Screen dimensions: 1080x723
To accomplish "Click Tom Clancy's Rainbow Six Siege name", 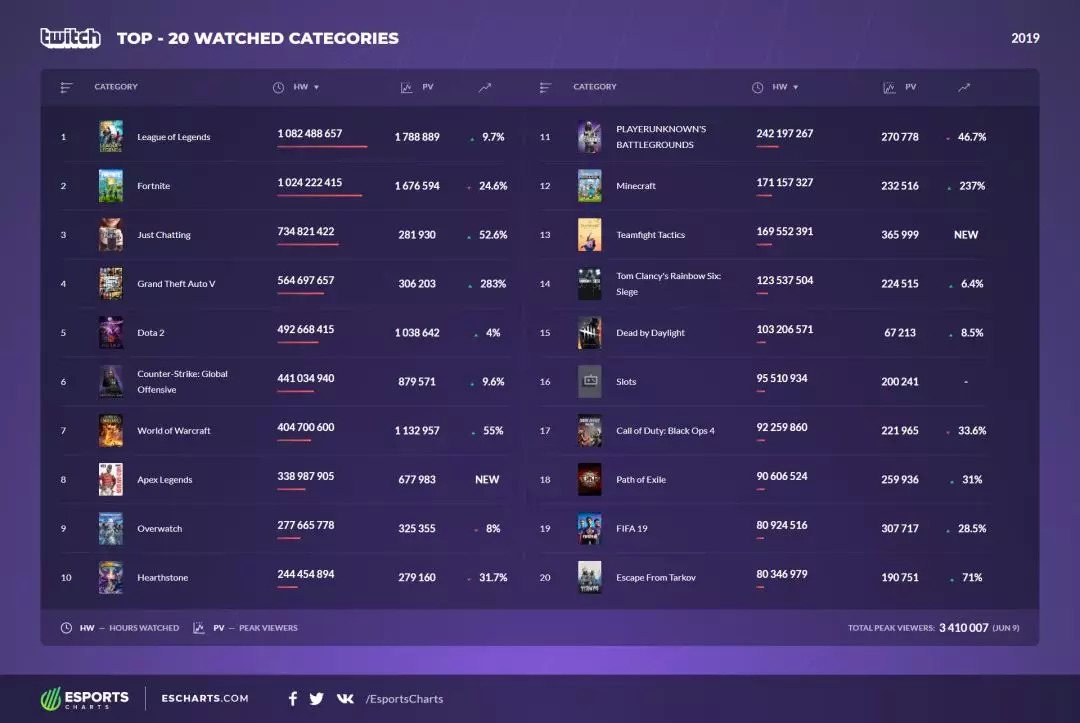I will [x=669, y=284].
